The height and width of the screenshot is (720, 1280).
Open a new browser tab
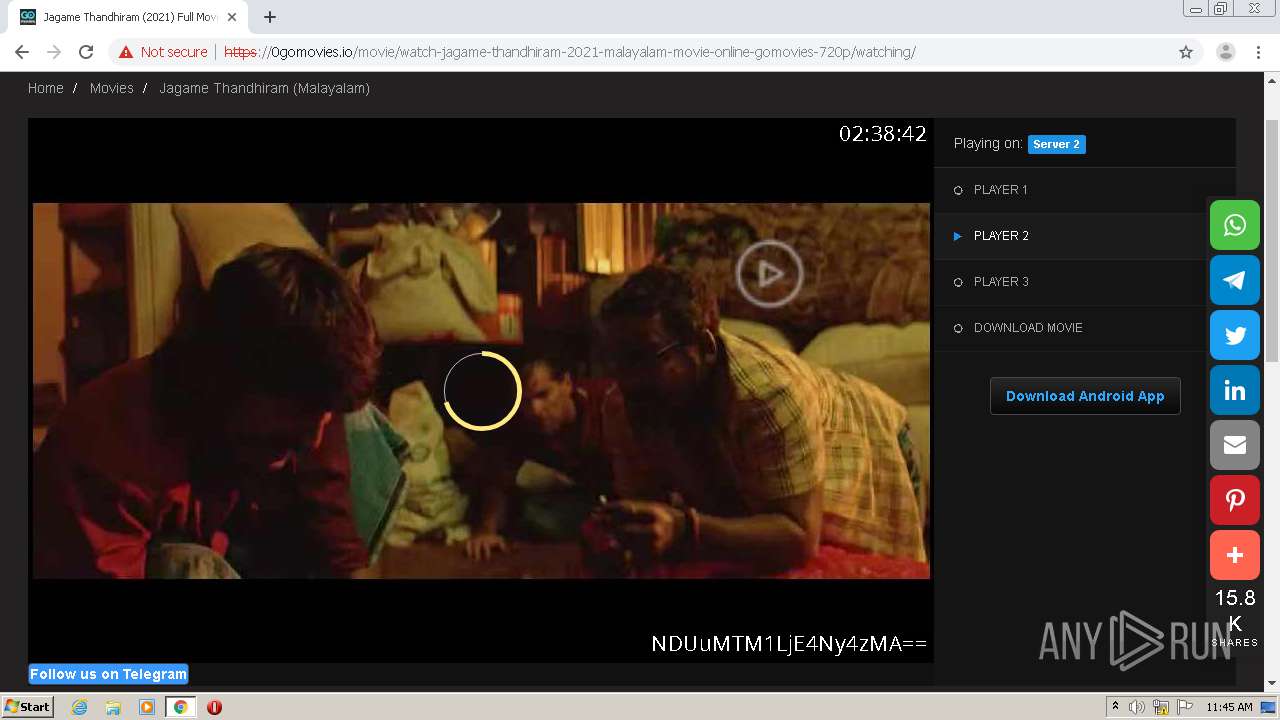270,17
